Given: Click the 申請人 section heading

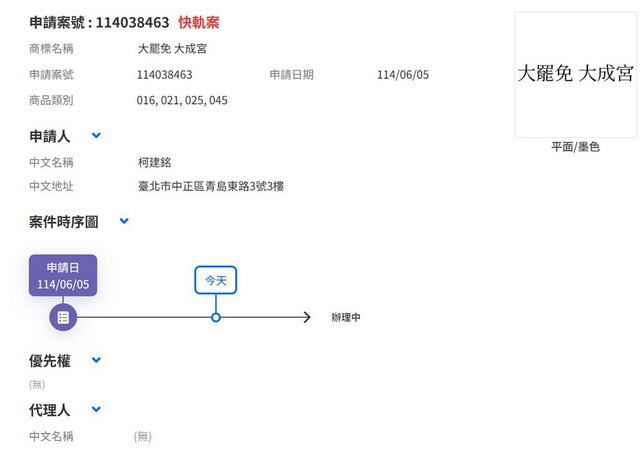Looking at the screenshot, I should click(49, 136).
